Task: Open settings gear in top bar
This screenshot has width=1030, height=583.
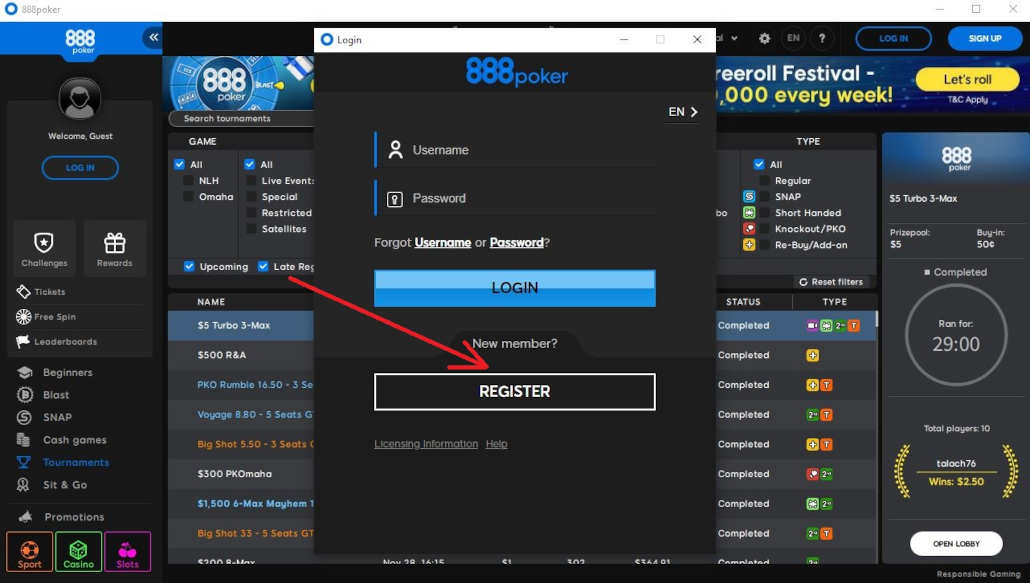Action: [764, 38]
